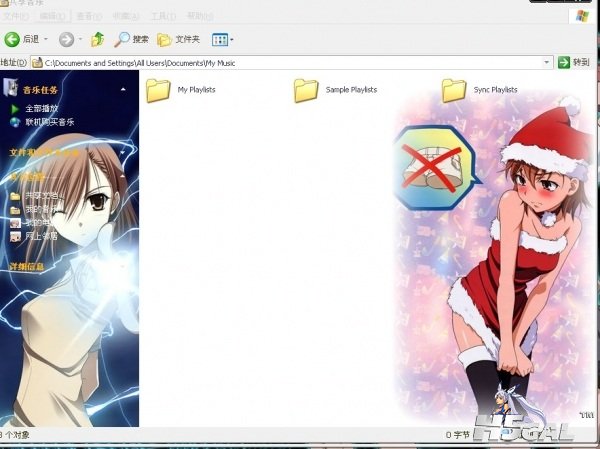Go up one folder level
The image size is (600, 449).
click(97, 39)
